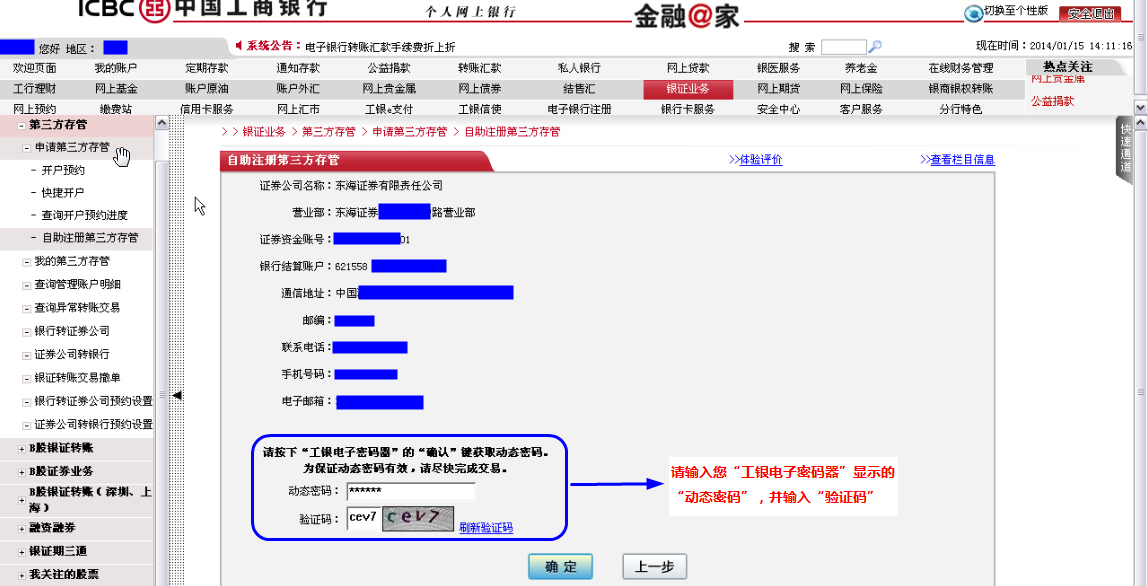Select 自助注册第三方存管 in the sidebar tree
The width and height of the screenshot is (1147, 586).
[x=90, y=238]
